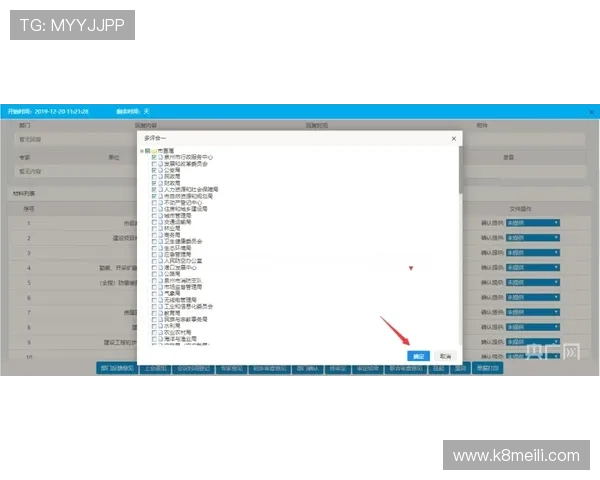Close the 多评合一 dialog with X
This screenshot has height=480, width=600.
pos(455,136)
